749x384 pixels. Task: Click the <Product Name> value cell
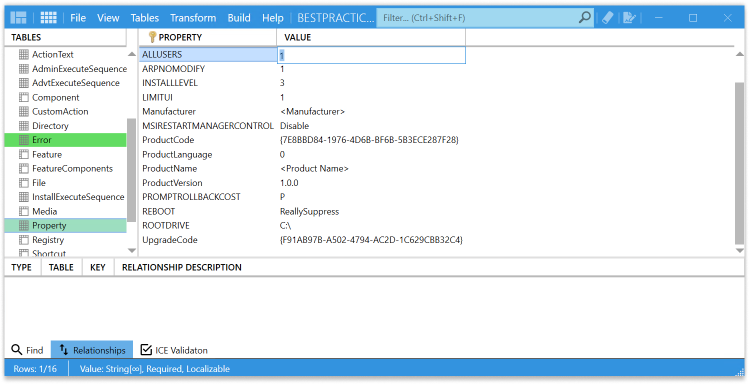(x=314, y=169)
